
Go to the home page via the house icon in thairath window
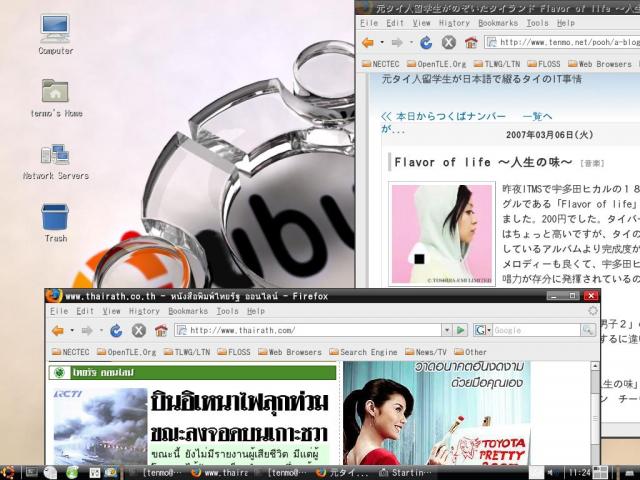[x=161, y=330]
